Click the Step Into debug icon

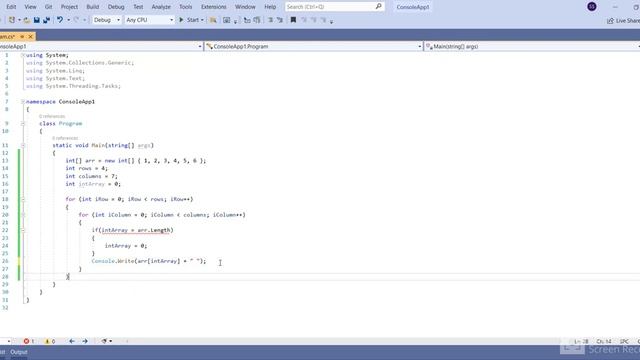click(x=247, y=20)
